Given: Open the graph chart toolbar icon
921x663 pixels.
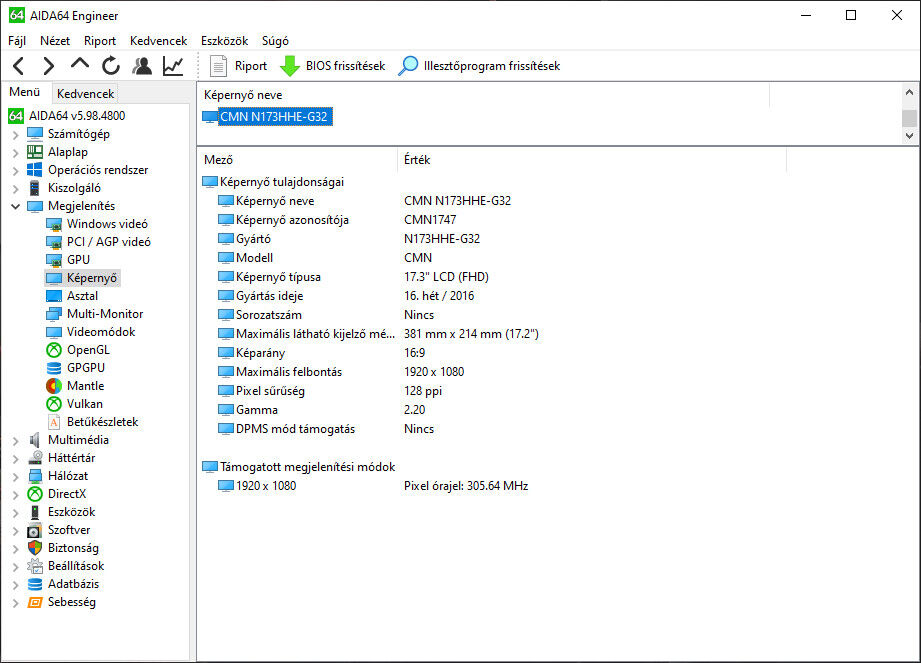Looking at the screenshot, I should 173,66.
